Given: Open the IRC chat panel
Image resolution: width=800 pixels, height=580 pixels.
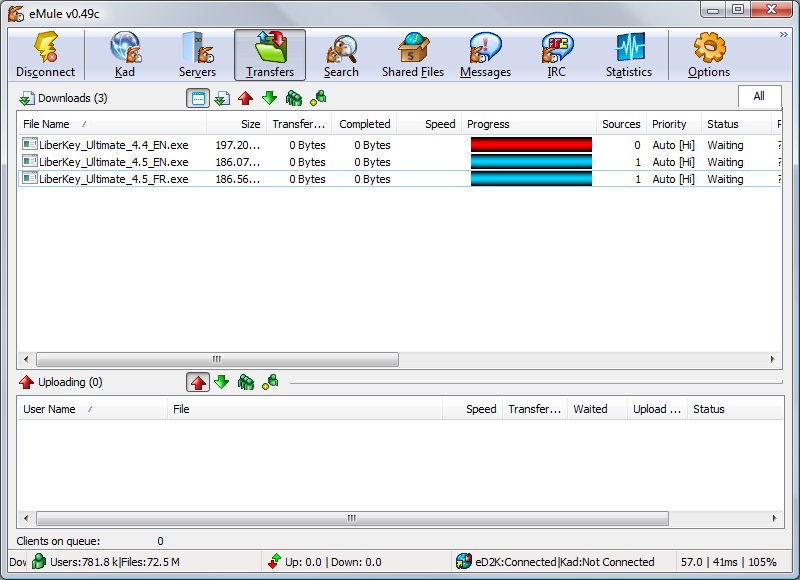Looking at the screenshot, I should coord(557,55).
